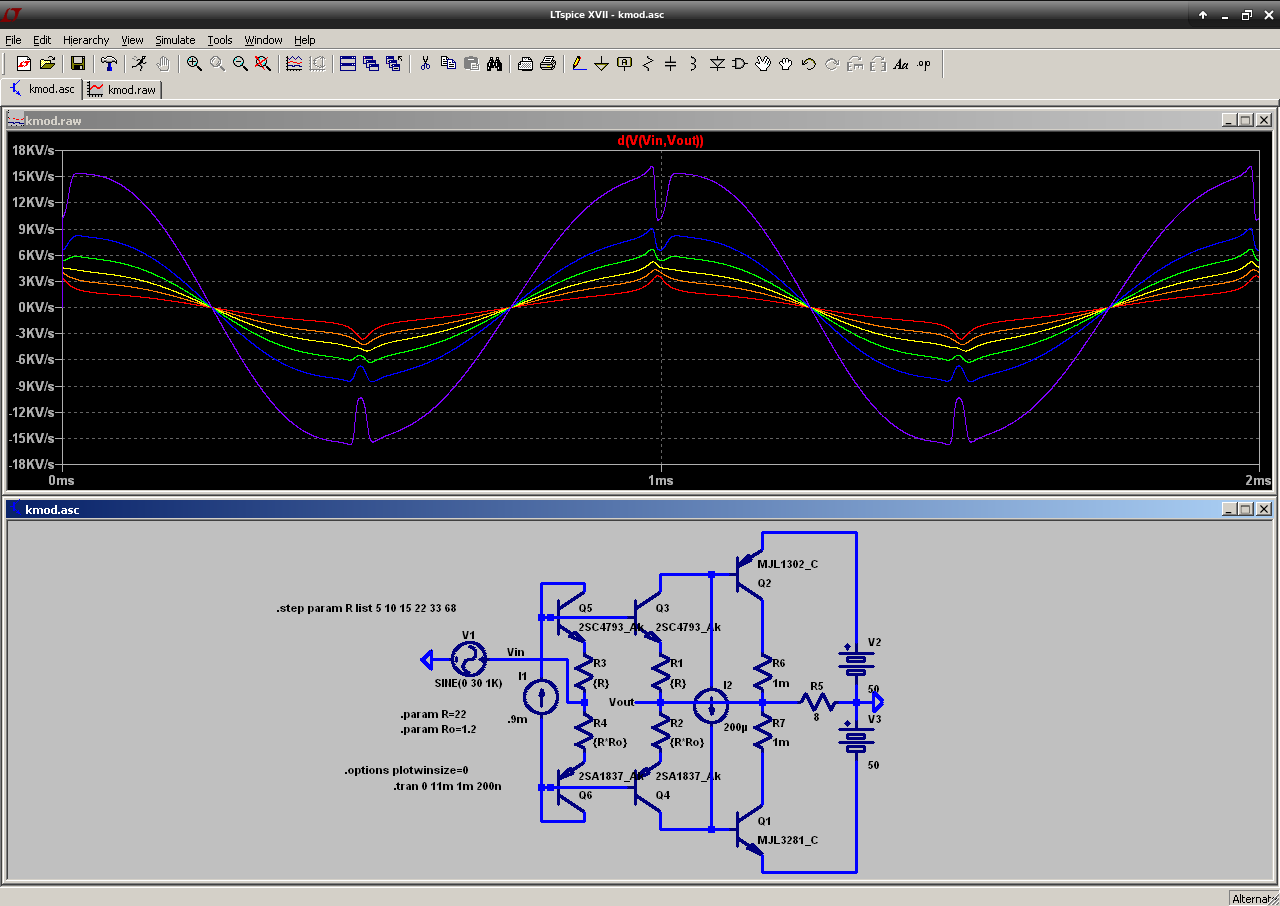Image resolution: width=1280 pixels, height=906 pixels.
Task: Select the Draw Wire pencil tool
Action: 578,64
